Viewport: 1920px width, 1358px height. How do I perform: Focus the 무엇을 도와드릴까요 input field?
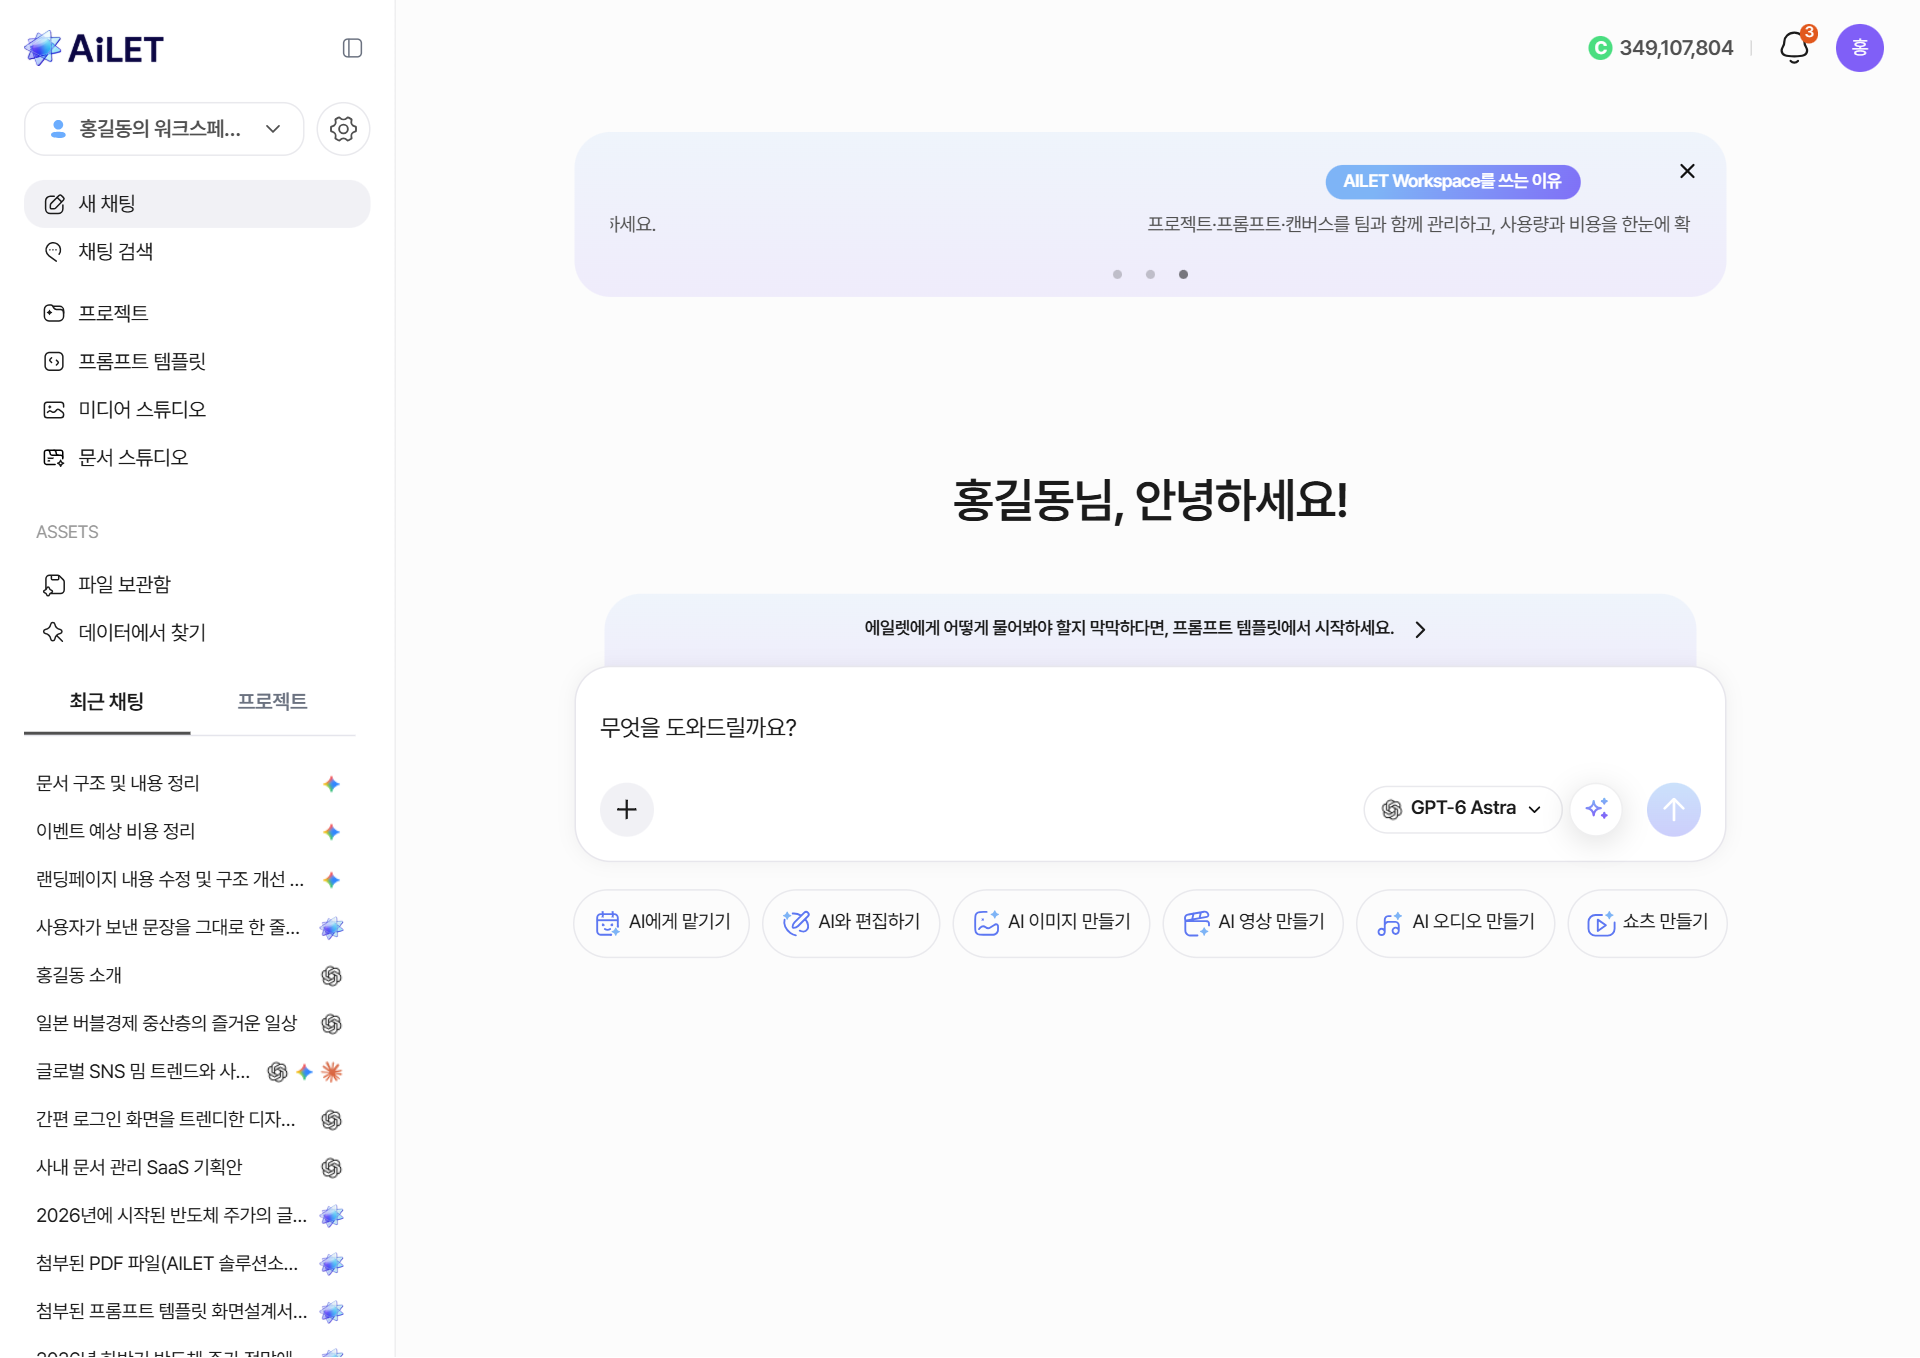click(1150, 728)
